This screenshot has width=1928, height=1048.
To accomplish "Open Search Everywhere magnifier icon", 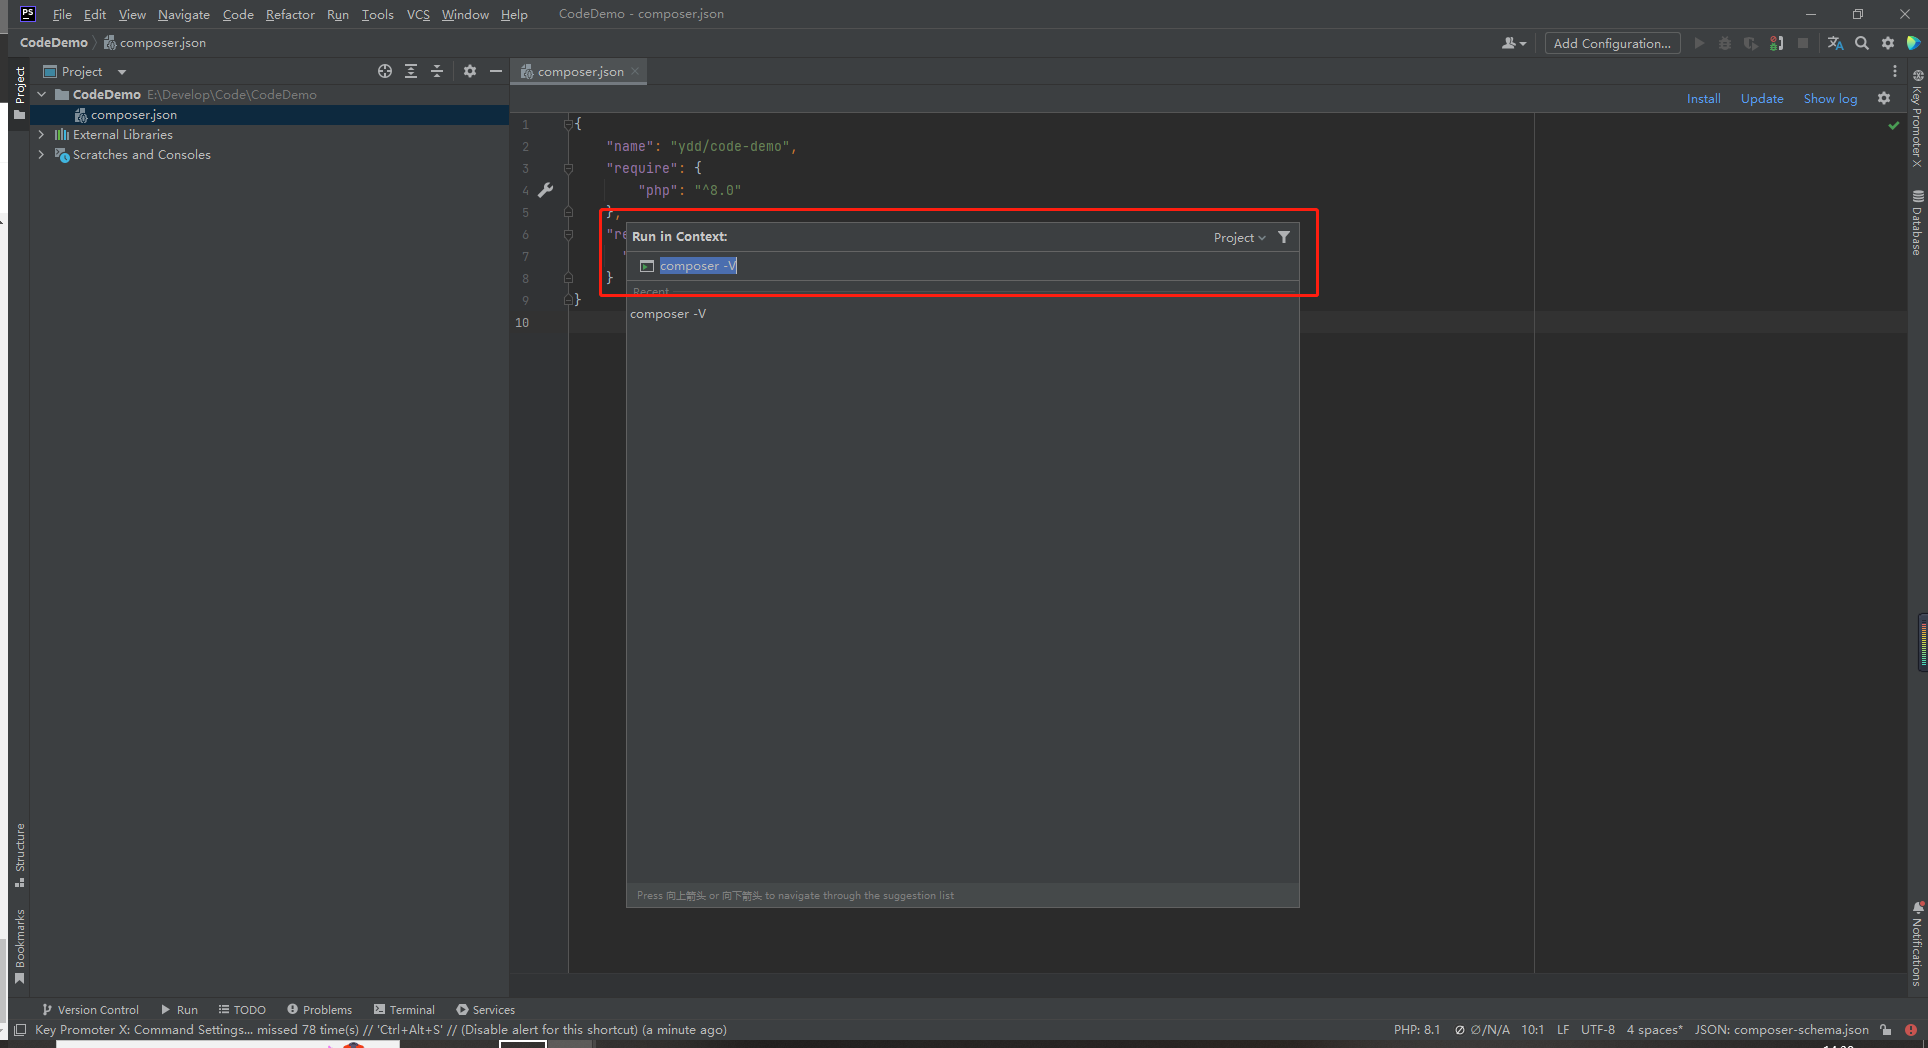I will [x=1861, y=43].
